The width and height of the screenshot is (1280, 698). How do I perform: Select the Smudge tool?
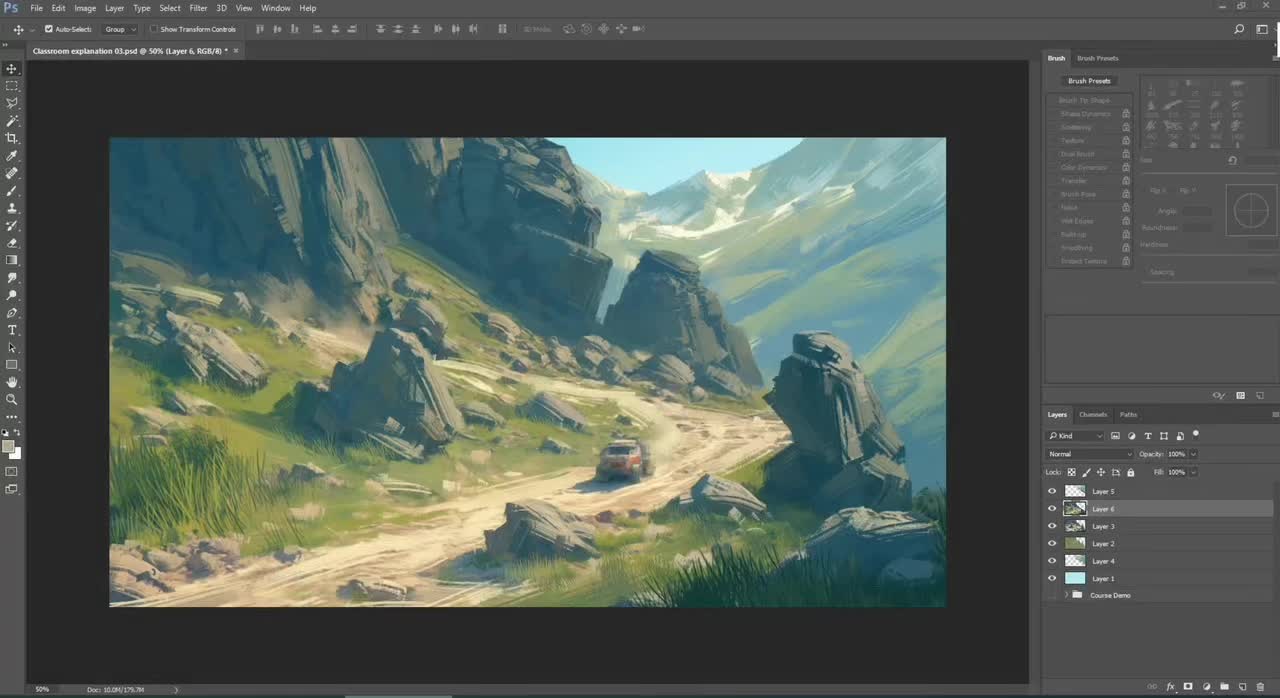(x=12, y=277)
